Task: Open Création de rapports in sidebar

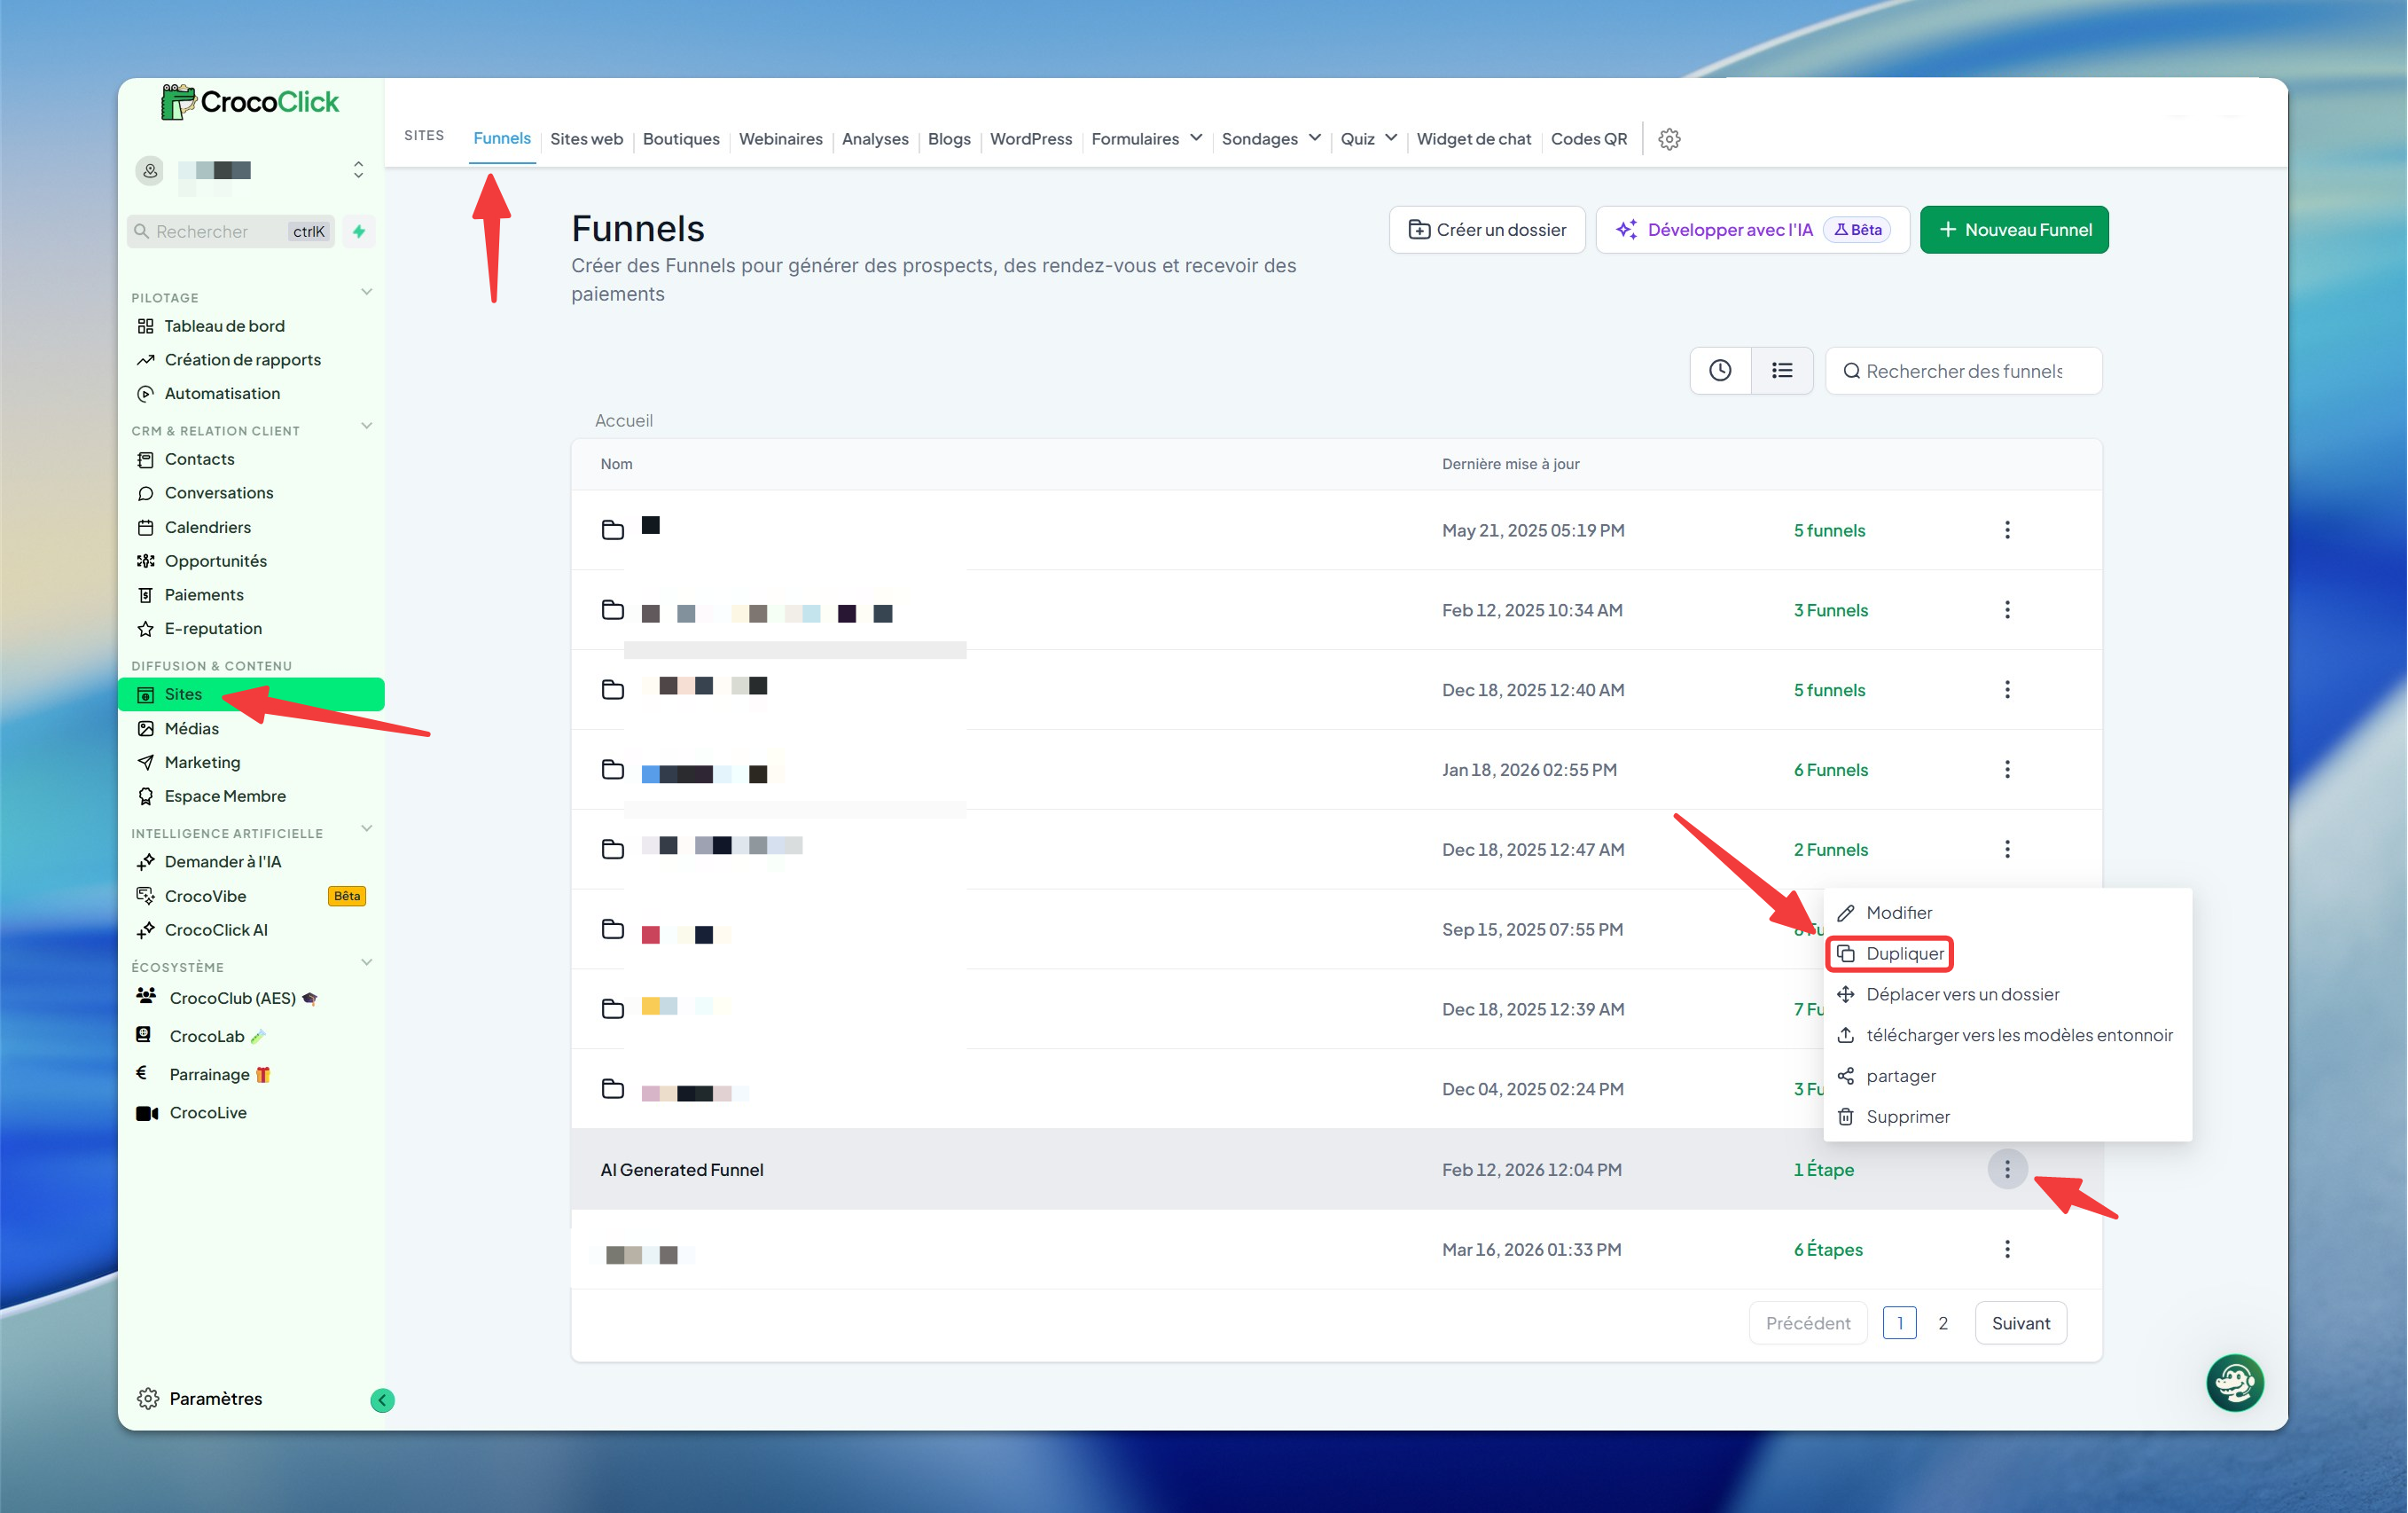Action: point(242,360)
